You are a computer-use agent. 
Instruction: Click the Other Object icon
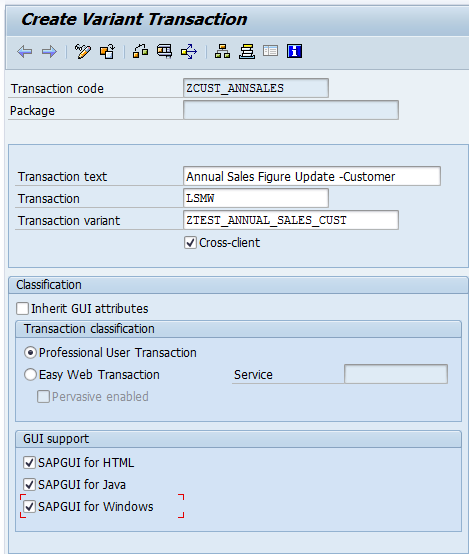point(107,52)
